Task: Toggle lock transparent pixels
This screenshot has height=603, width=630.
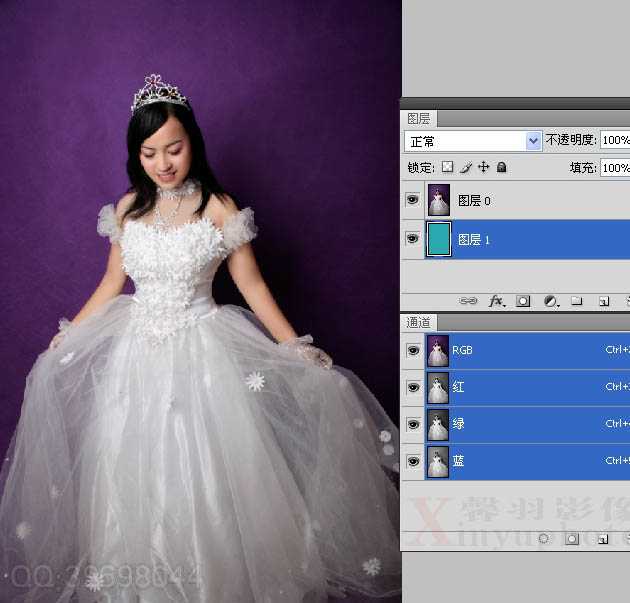Action: tap(447, 167)
